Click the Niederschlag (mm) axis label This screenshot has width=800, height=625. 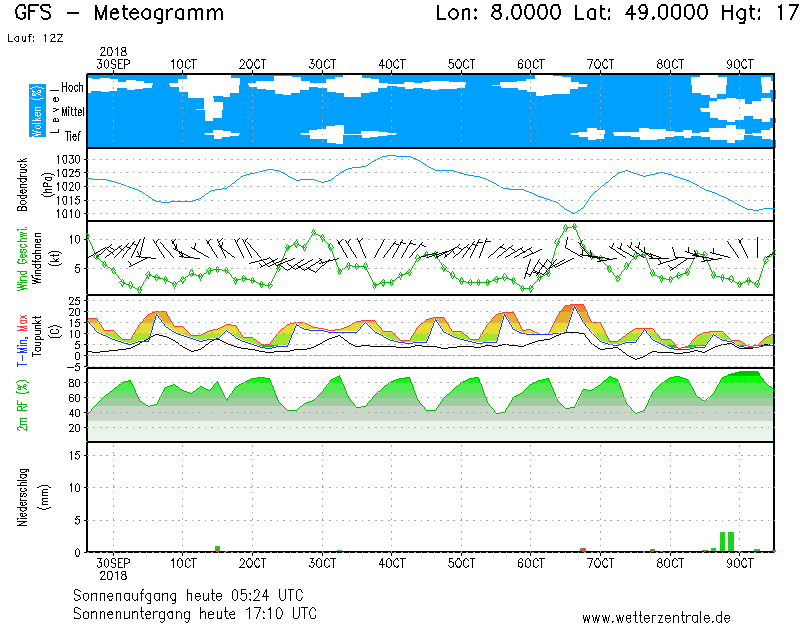(23, 497)
